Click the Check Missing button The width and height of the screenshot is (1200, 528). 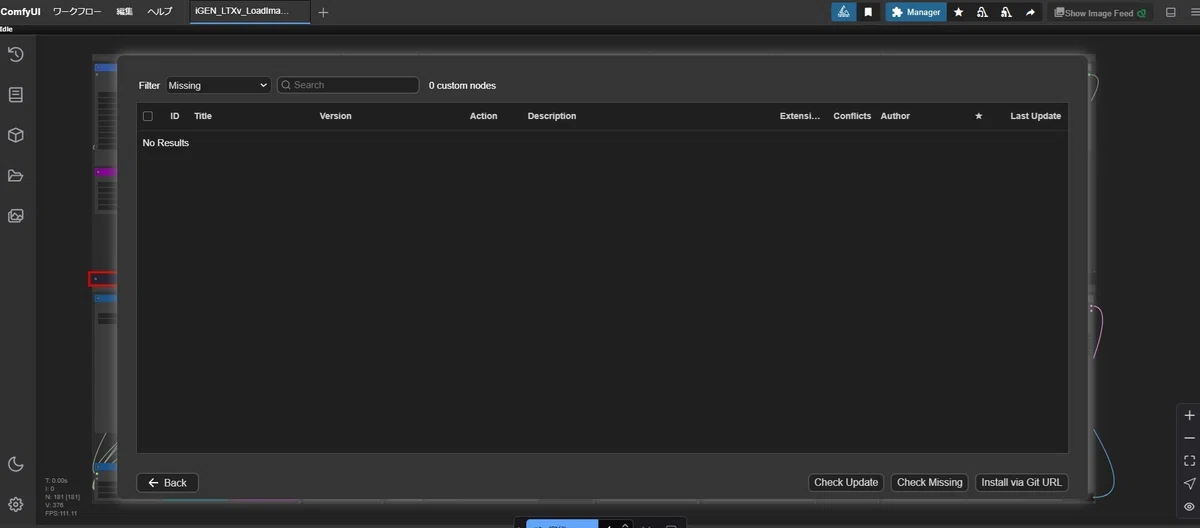click(x=930, y=482)
